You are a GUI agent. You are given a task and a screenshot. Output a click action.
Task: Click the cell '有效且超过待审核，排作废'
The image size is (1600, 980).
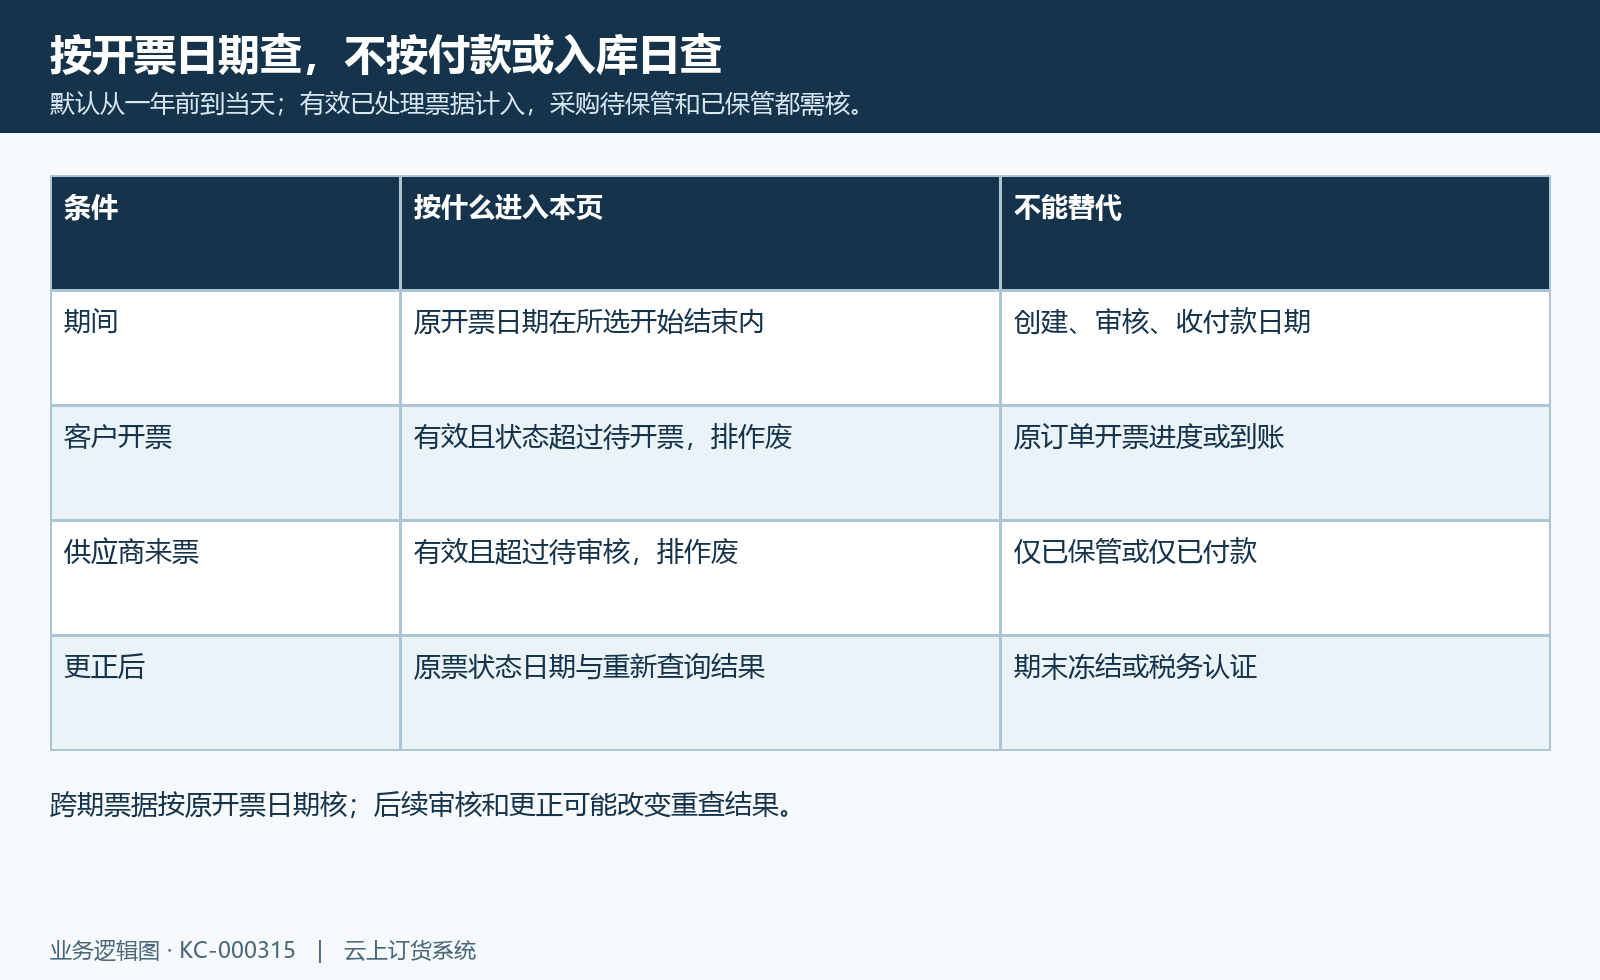700,578
